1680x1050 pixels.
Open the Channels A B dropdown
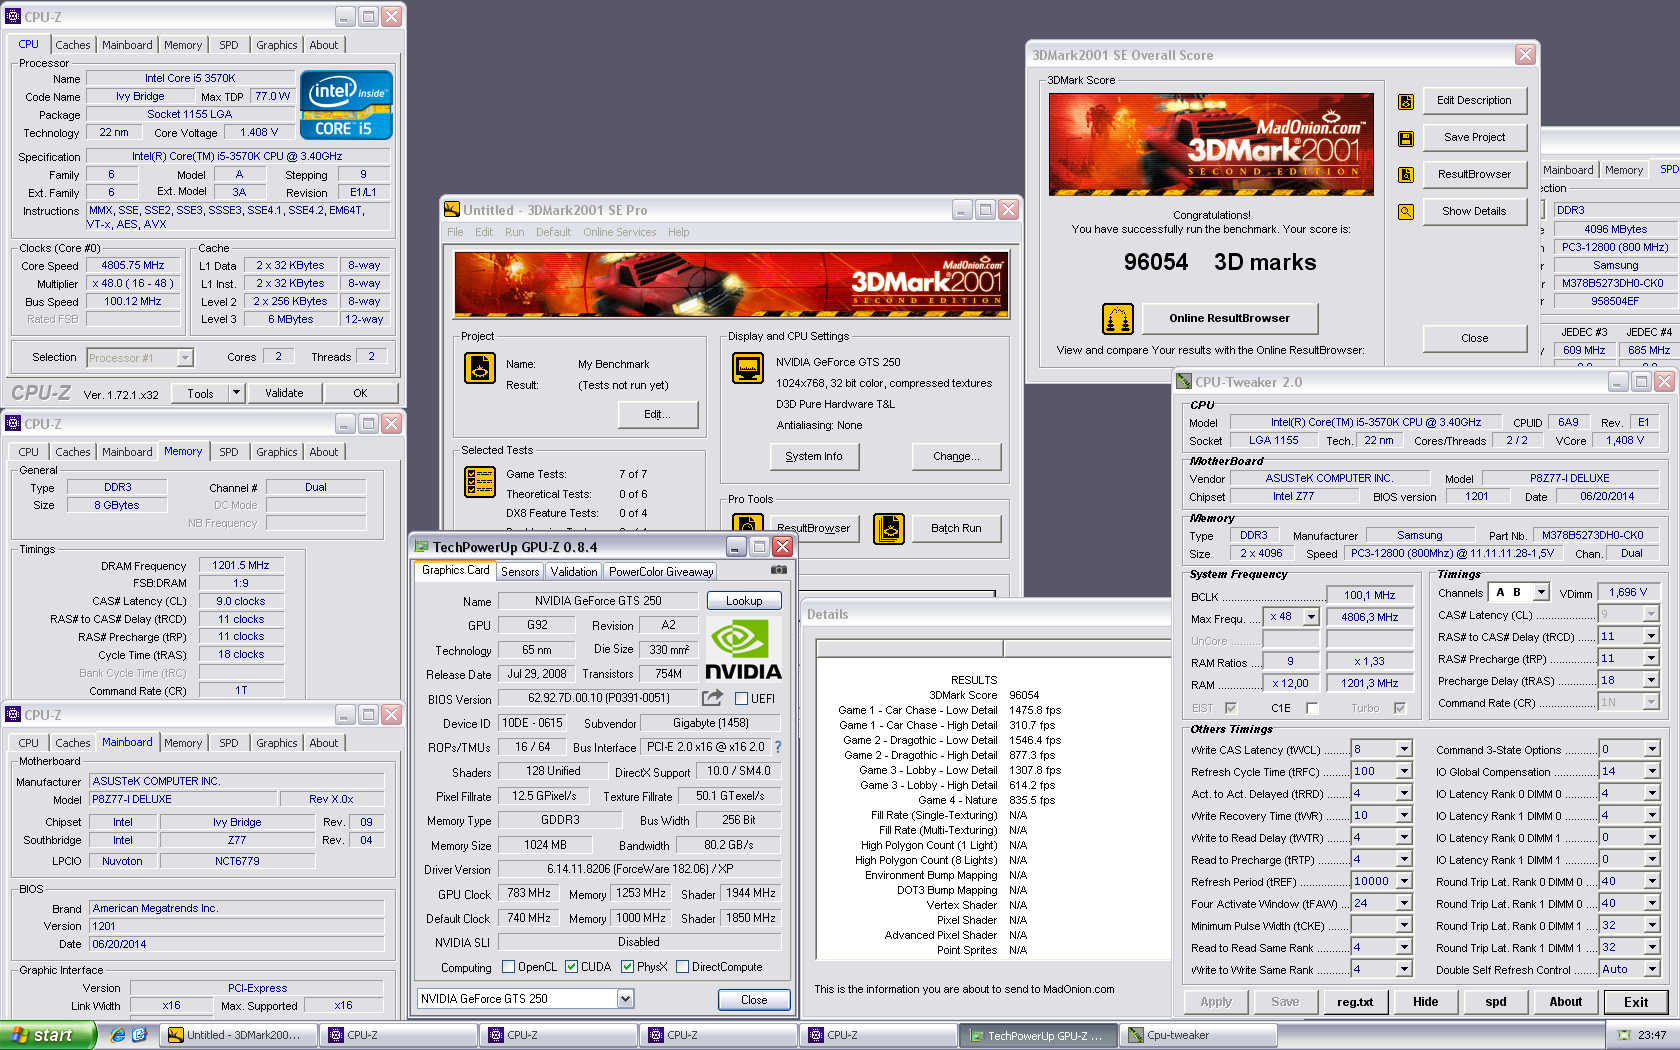[x=1541, y=593]
